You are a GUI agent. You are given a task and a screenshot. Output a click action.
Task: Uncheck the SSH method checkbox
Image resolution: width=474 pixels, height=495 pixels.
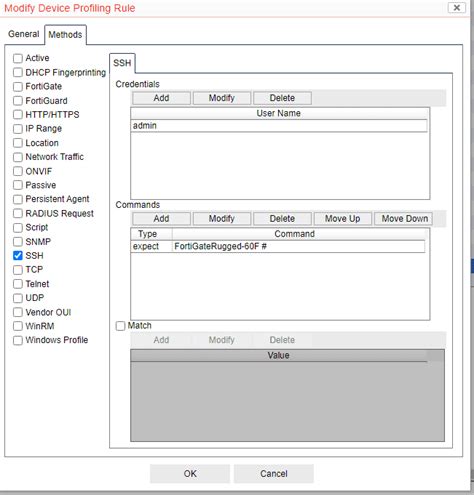(x=18, y=256)
